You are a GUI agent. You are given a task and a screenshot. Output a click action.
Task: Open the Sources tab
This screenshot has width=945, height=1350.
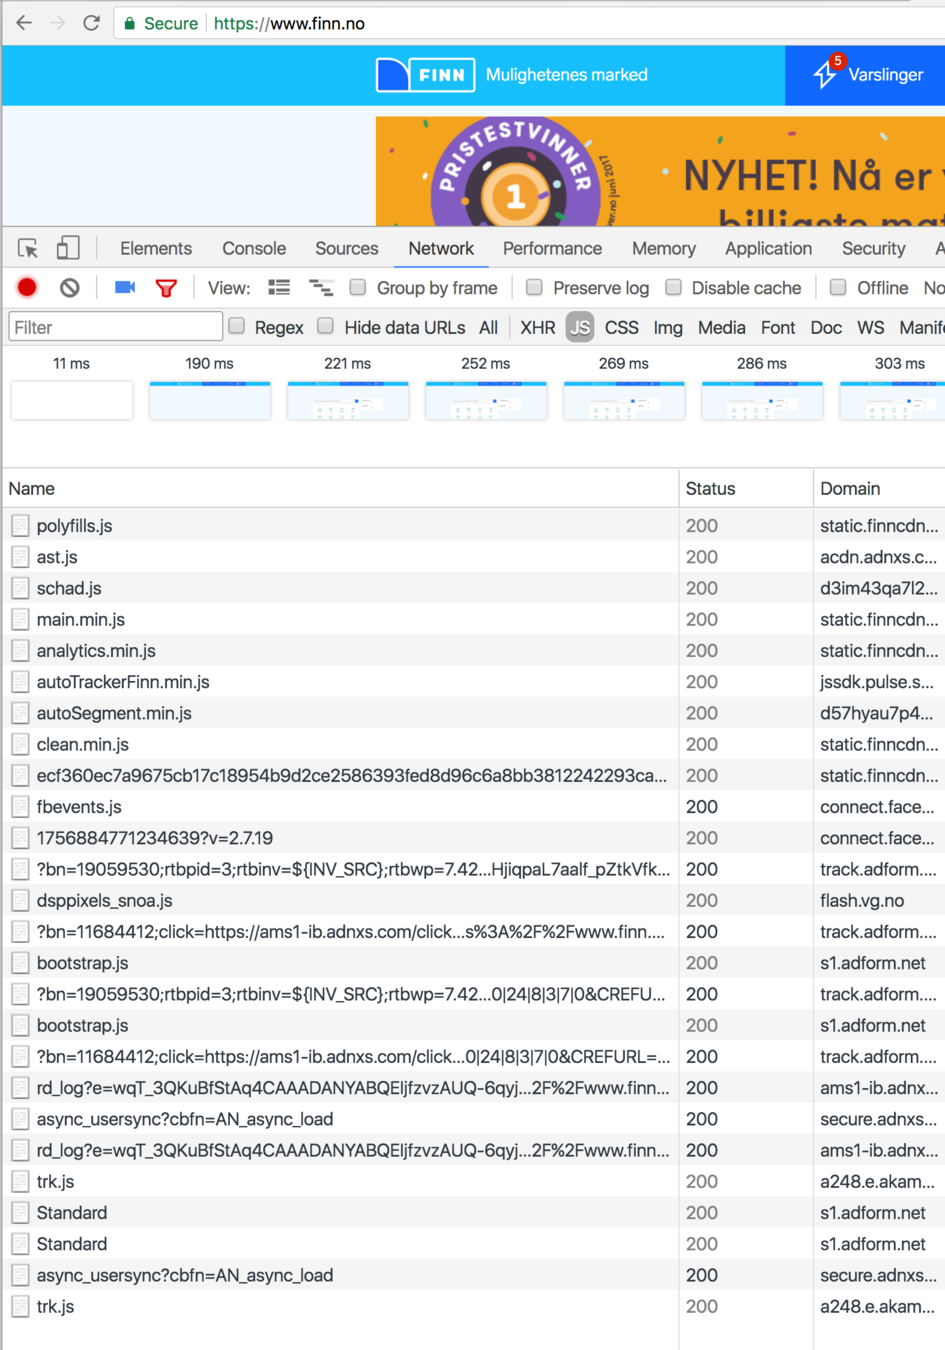[347, 248]
